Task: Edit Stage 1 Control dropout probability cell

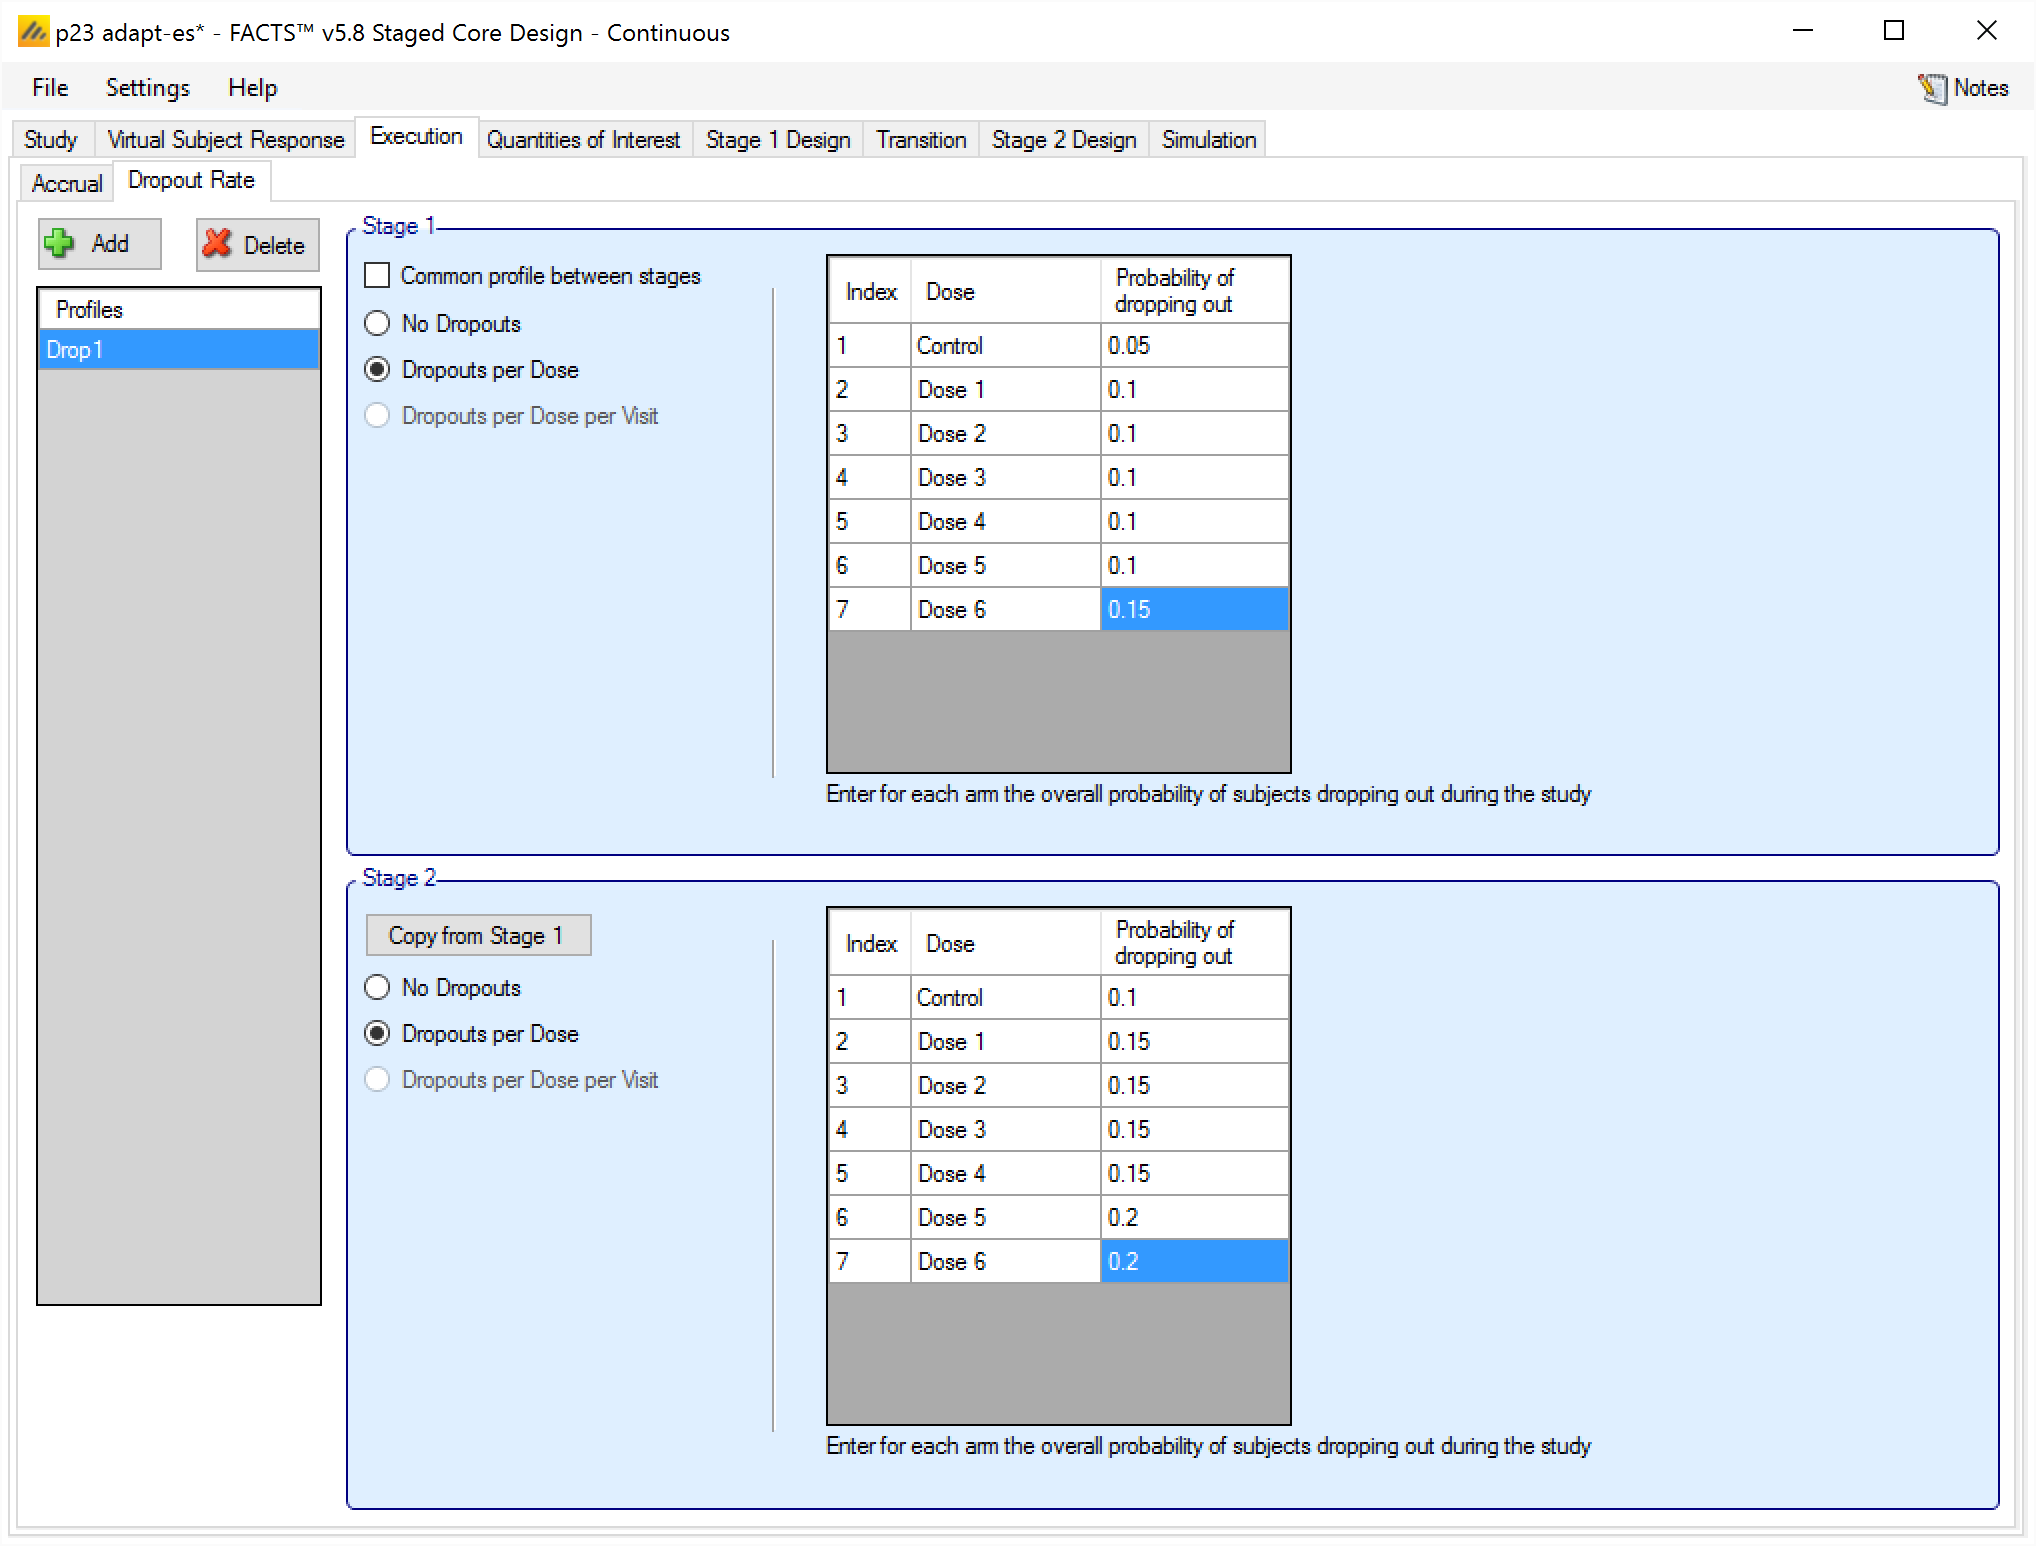Action: point(1193,346)
